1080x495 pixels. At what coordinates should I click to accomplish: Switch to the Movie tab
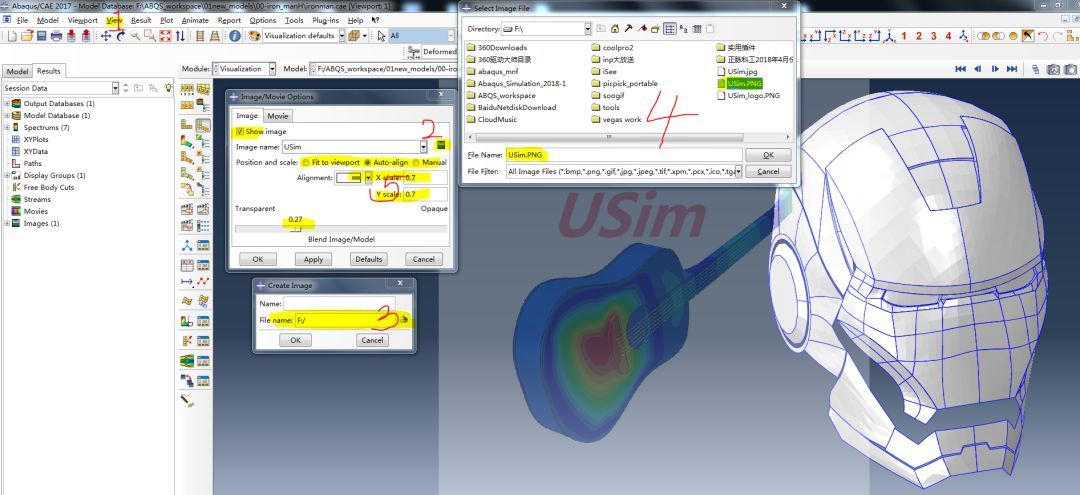(277, 116)
